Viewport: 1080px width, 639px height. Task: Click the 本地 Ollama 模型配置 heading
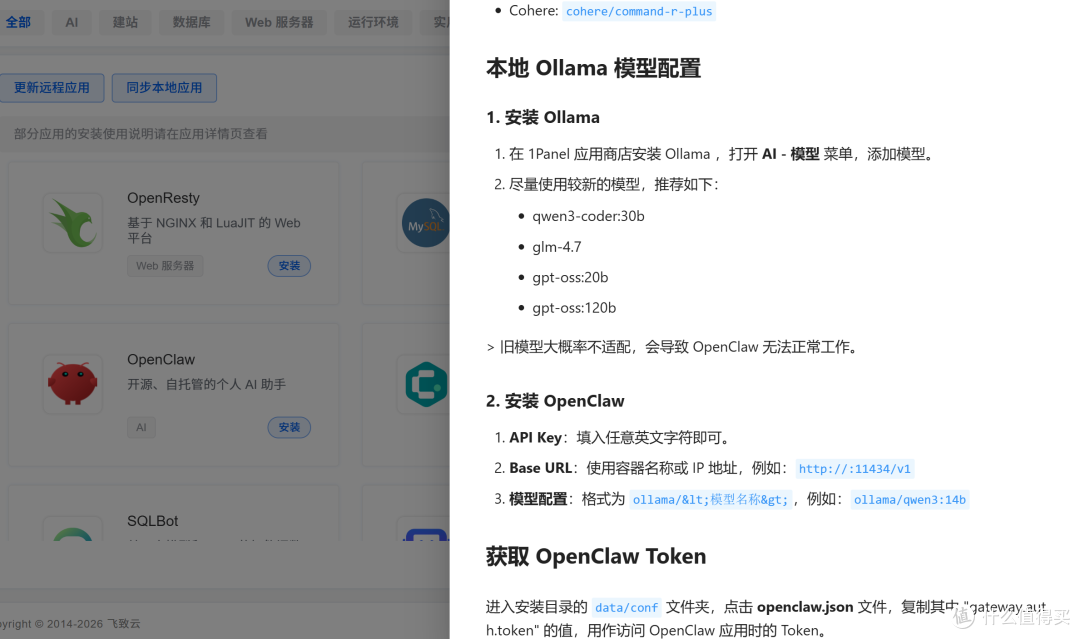594,68
